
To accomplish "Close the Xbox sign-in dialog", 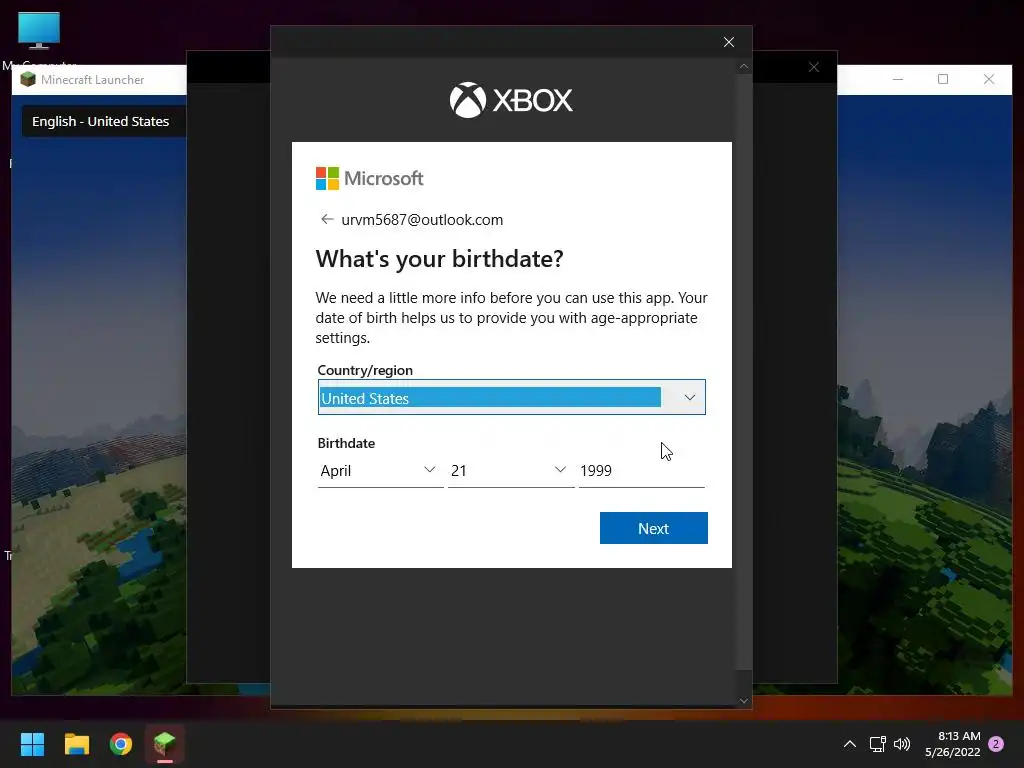I will [x=729, y=42].
